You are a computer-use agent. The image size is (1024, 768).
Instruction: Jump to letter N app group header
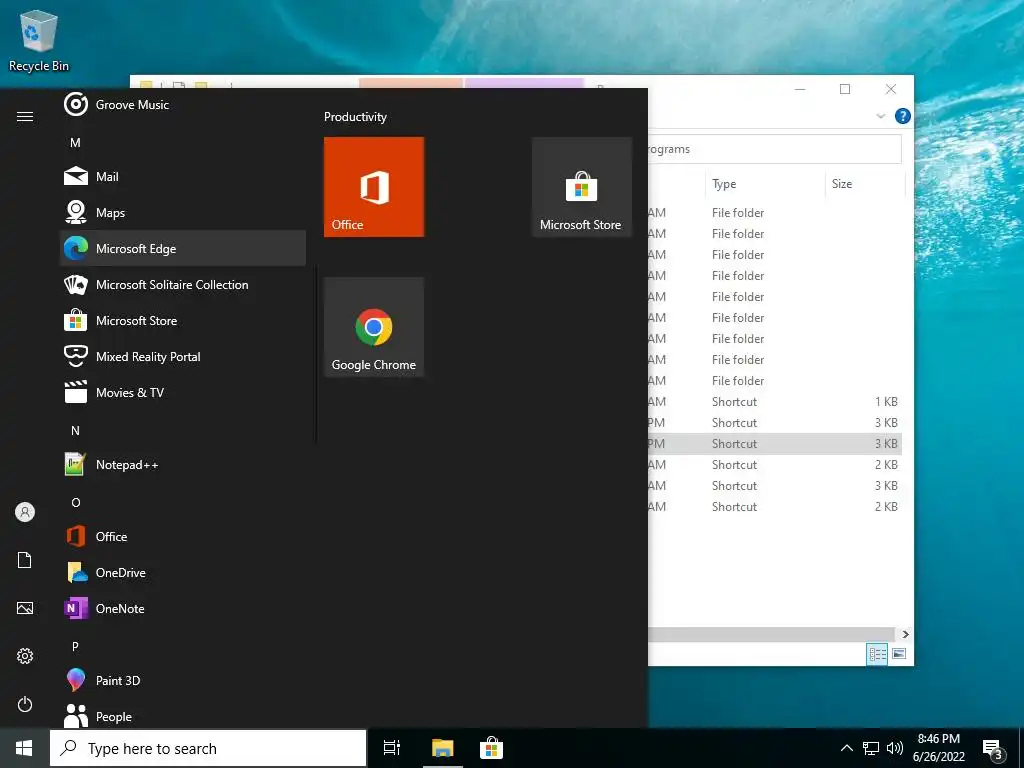pos(75,430)
